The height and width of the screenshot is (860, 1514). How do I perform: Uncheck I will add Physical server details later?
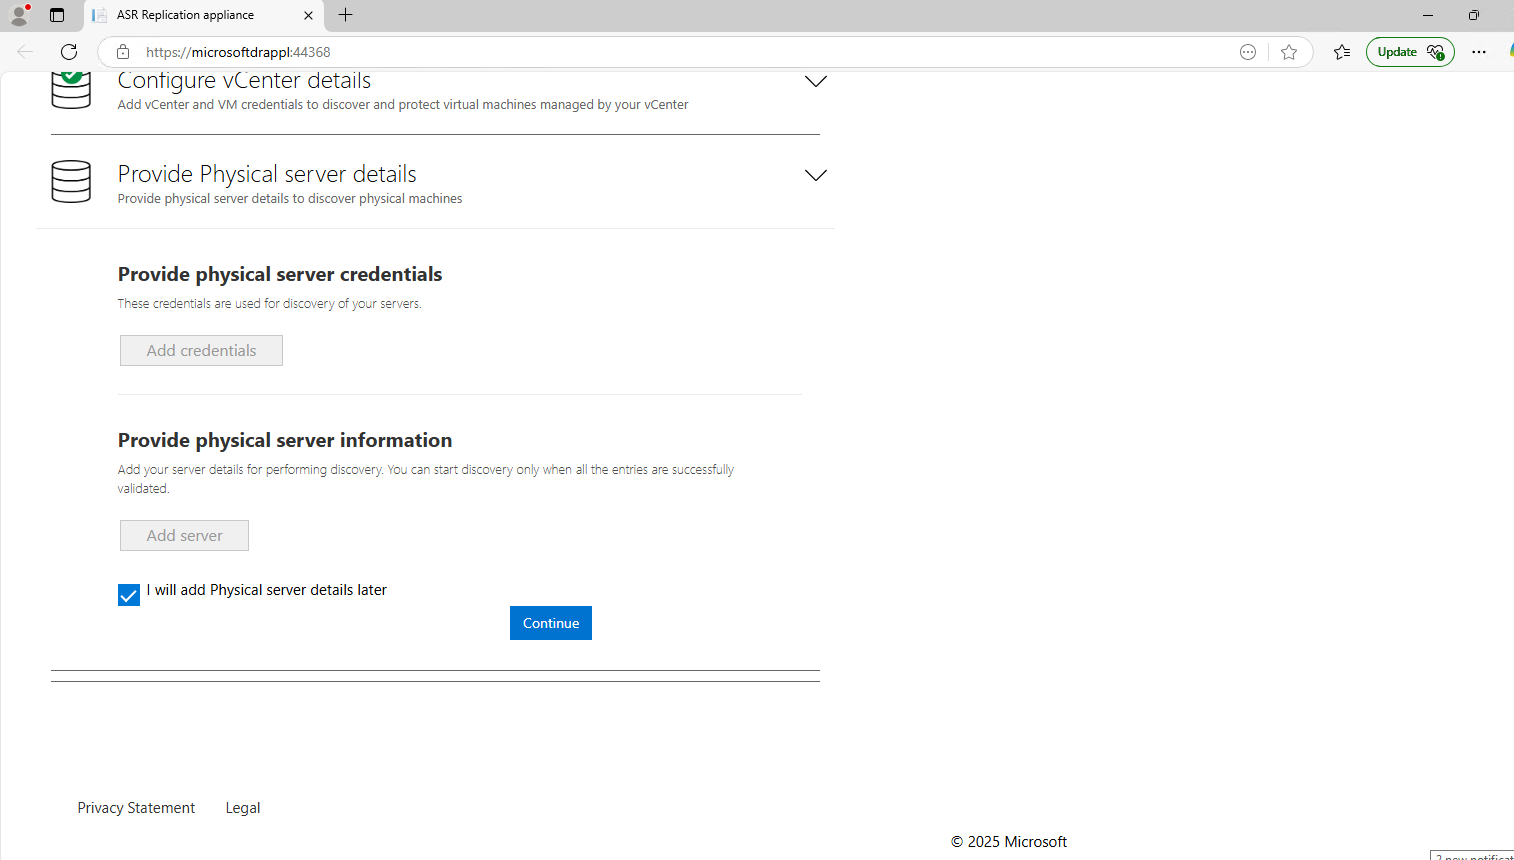[129, 595]
